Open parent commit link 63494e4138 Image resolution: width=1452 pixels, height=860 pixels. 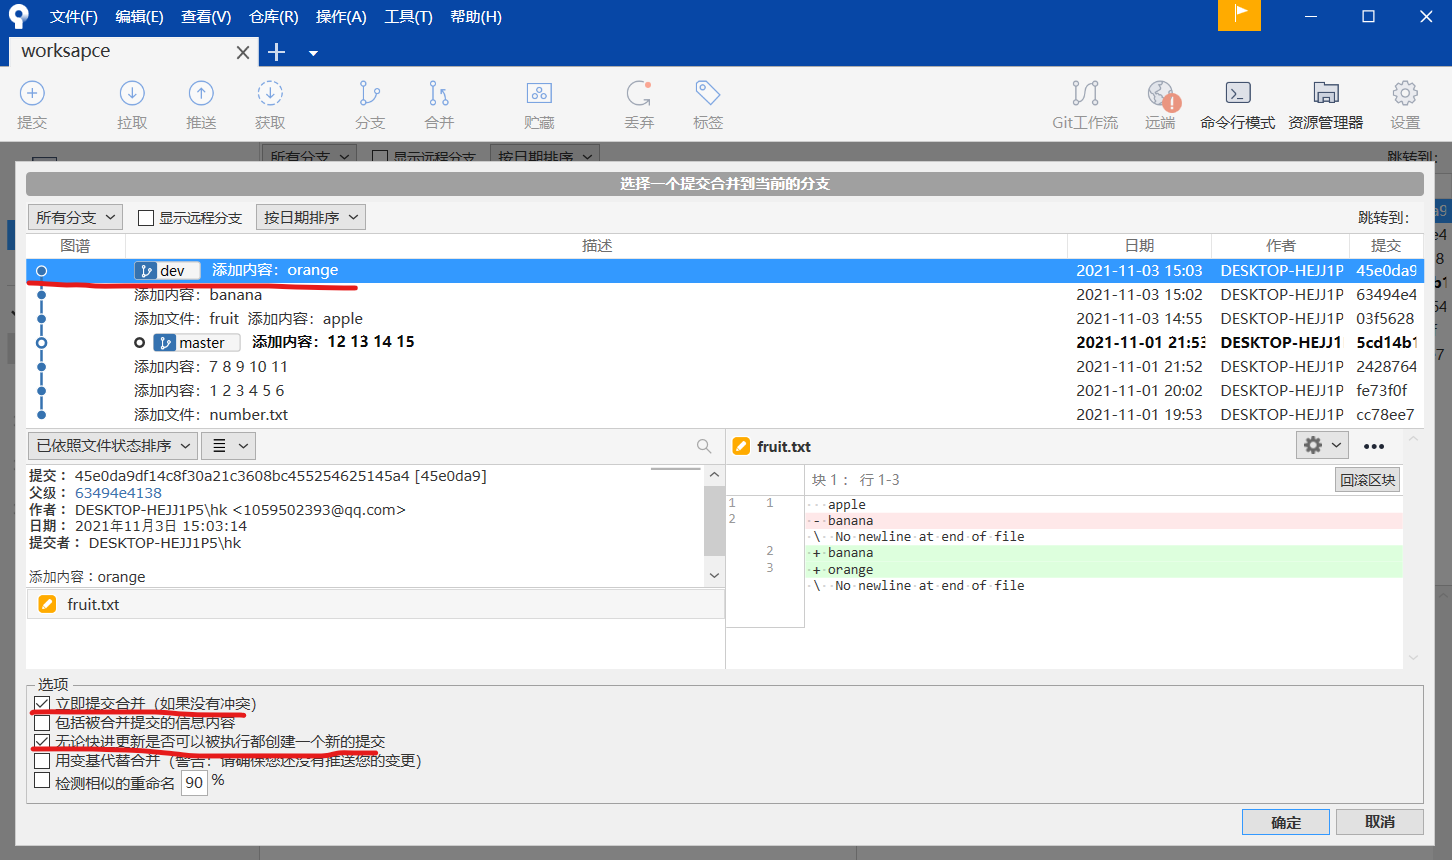[118, 493]
